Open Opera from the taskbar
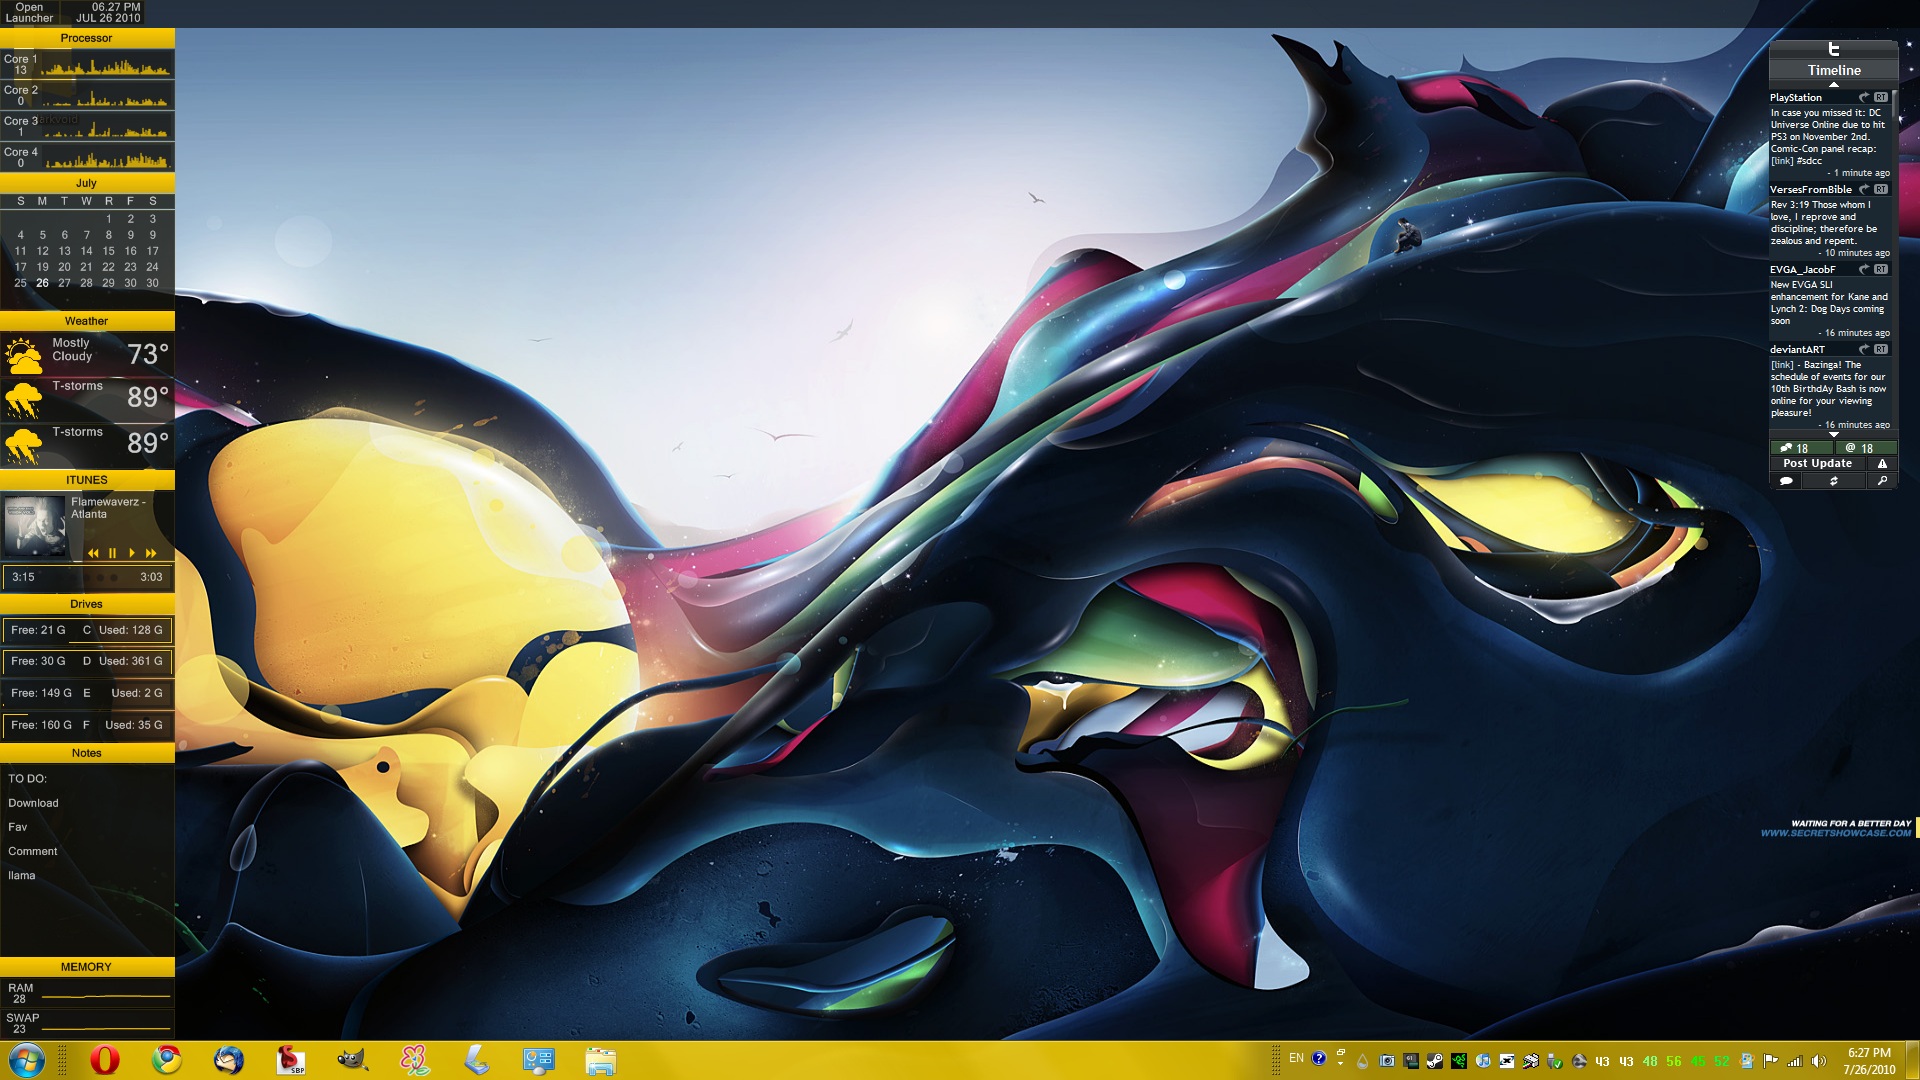This screenshot has height=1080, width=1920. (x=104, y=1060)
